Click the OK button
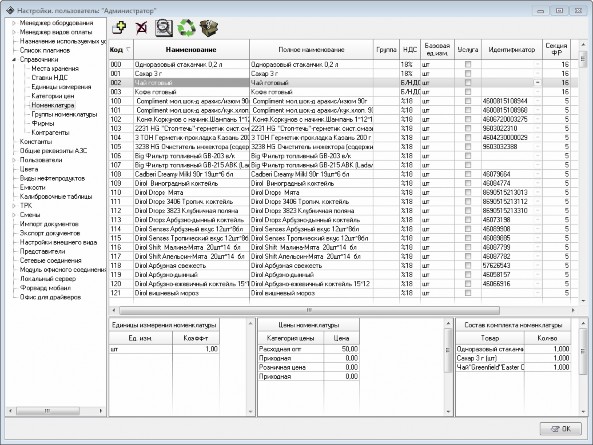 pyautogui.click(x=560, y=429)
